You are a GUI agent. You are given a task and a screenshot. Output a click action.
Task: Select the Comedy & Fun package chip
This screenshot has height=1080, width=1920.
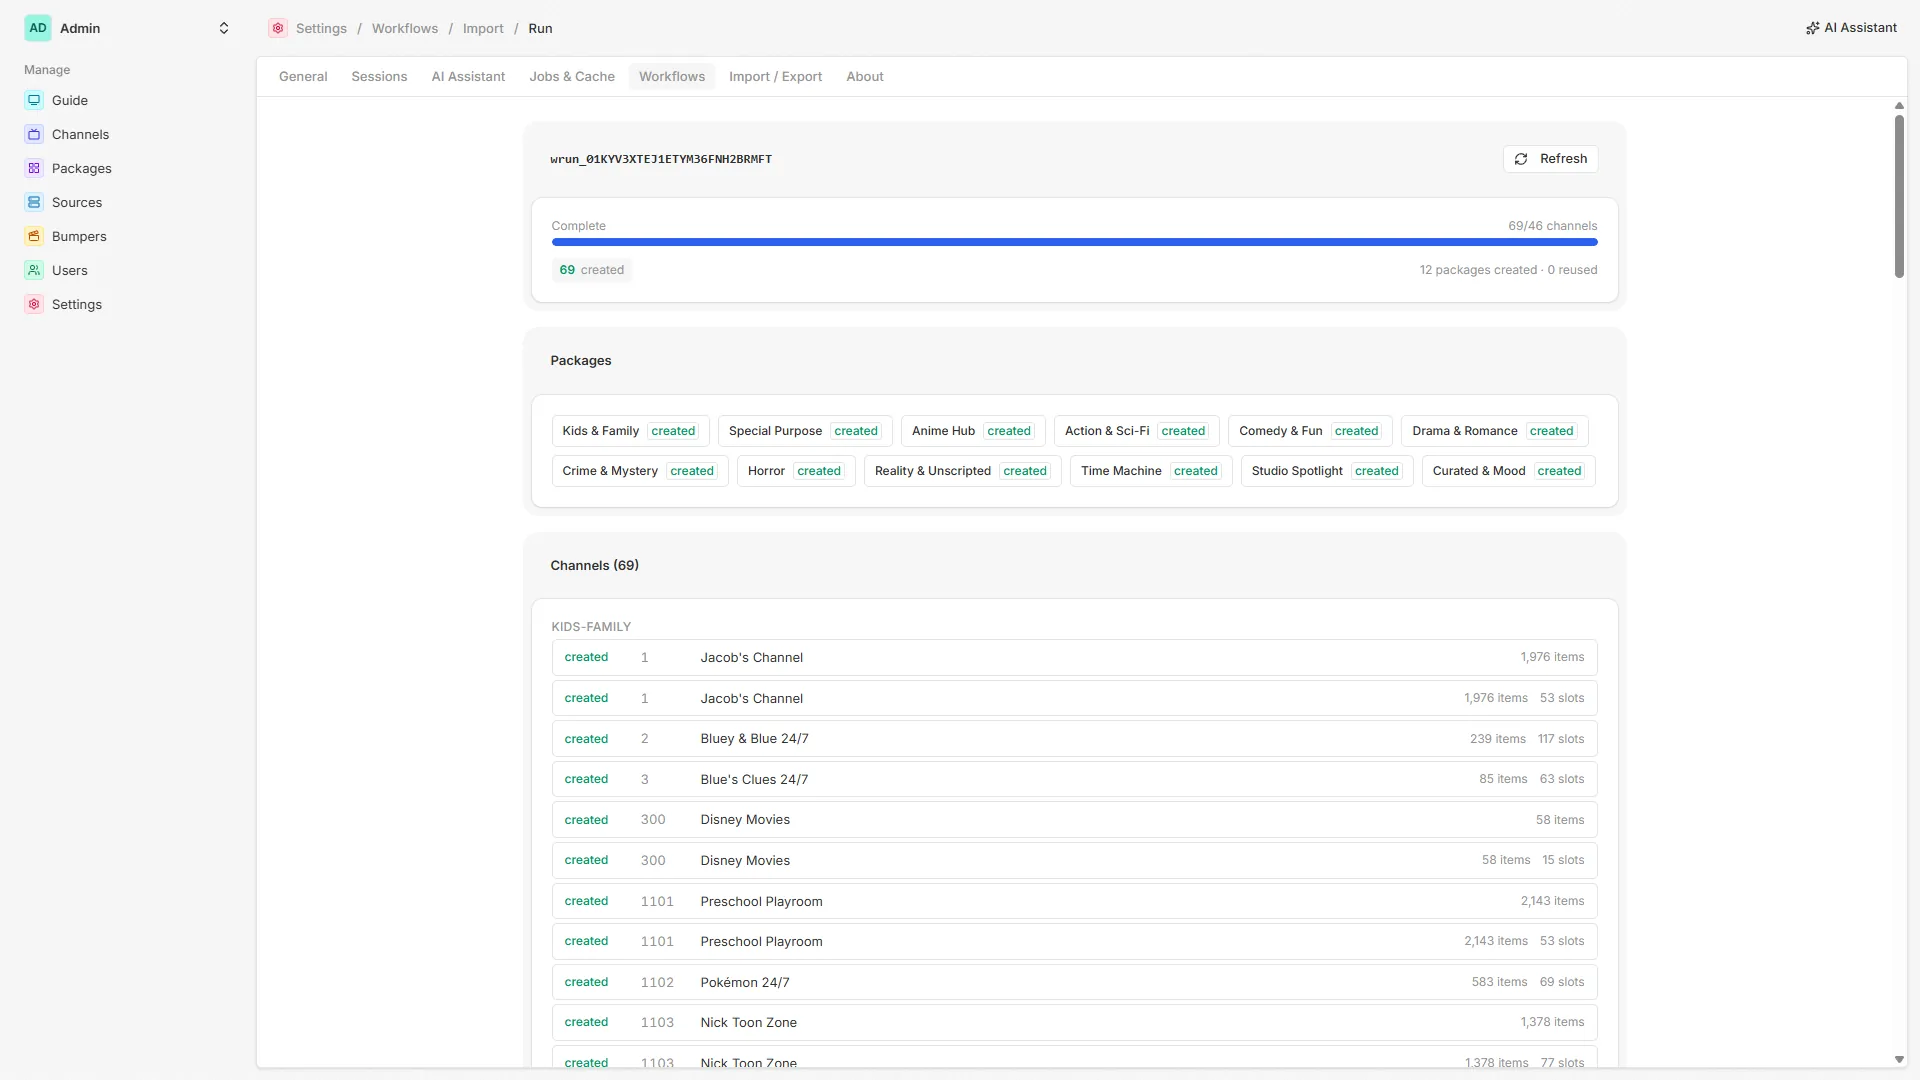pyautogui.click(x=1310, y=431)
